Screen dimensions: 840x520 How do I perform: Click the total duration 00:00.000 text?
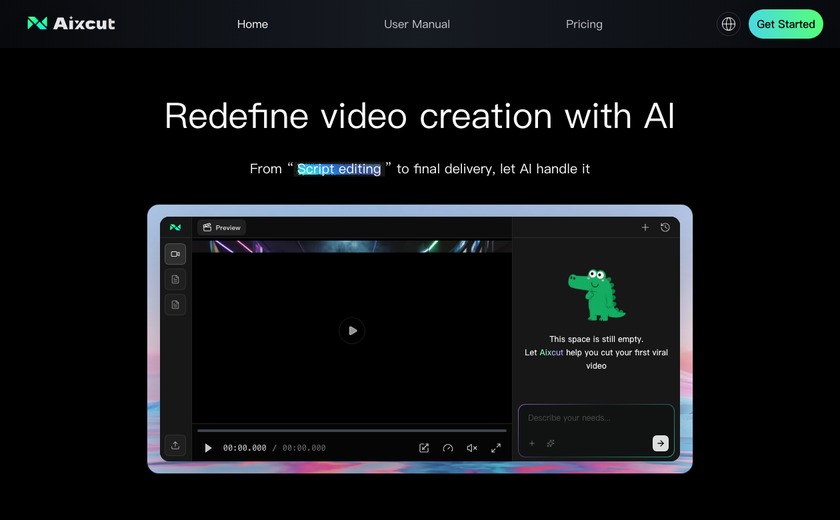[304, 448]
